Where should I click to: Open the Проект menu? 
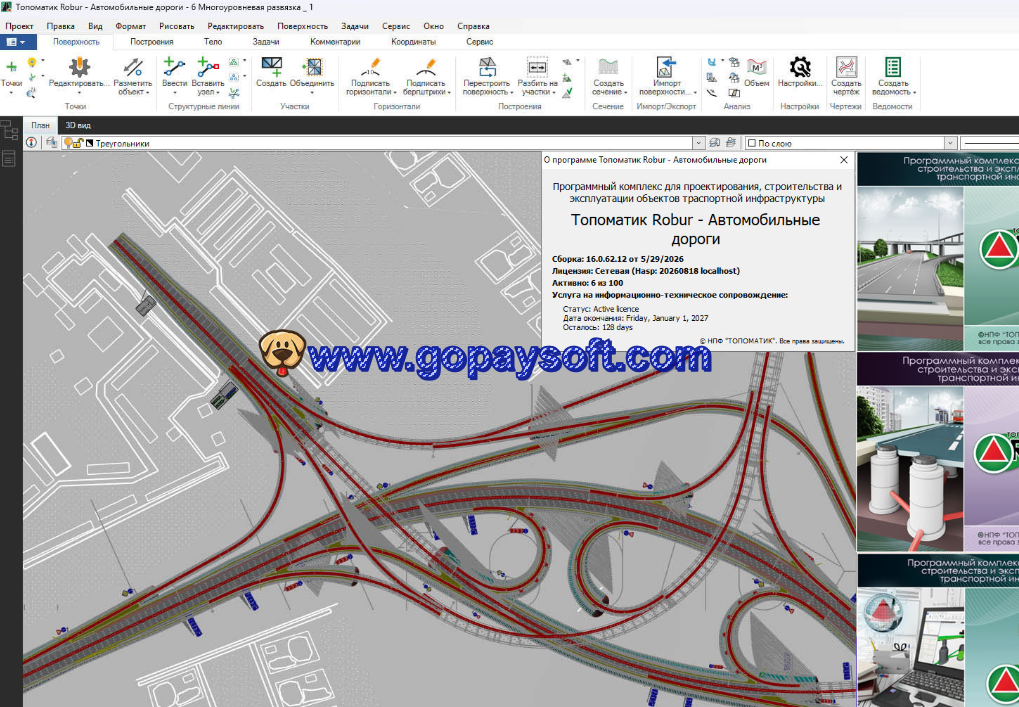19,26
